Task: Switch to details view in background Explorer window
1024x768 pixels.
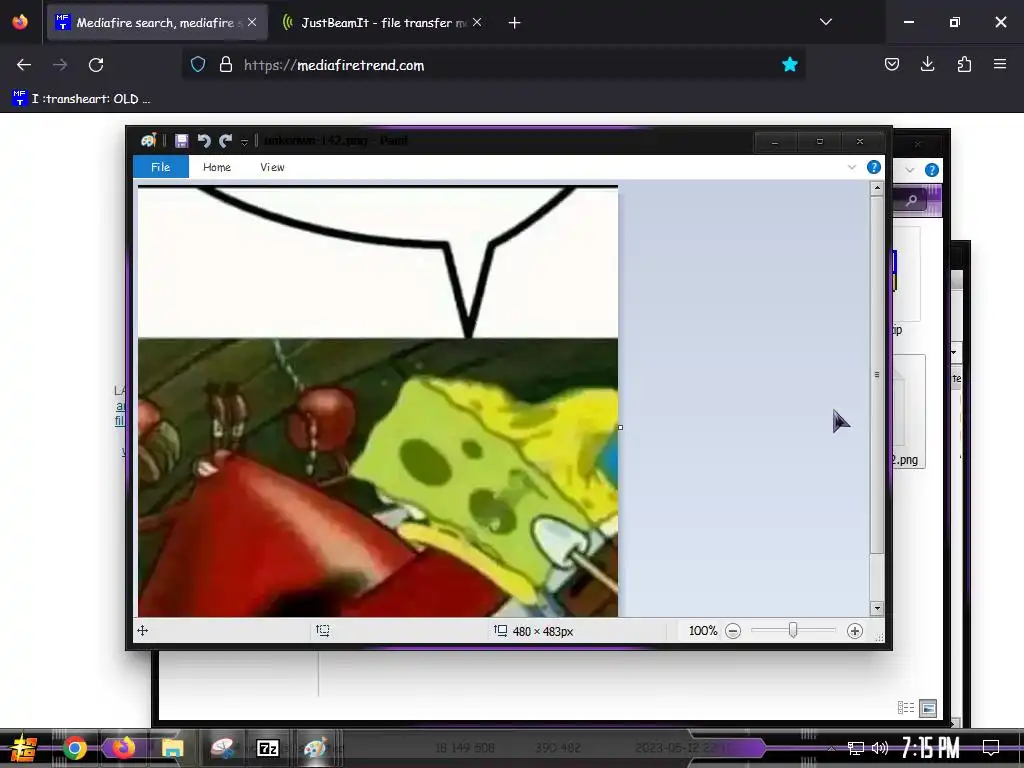Action: pos(906,708)
